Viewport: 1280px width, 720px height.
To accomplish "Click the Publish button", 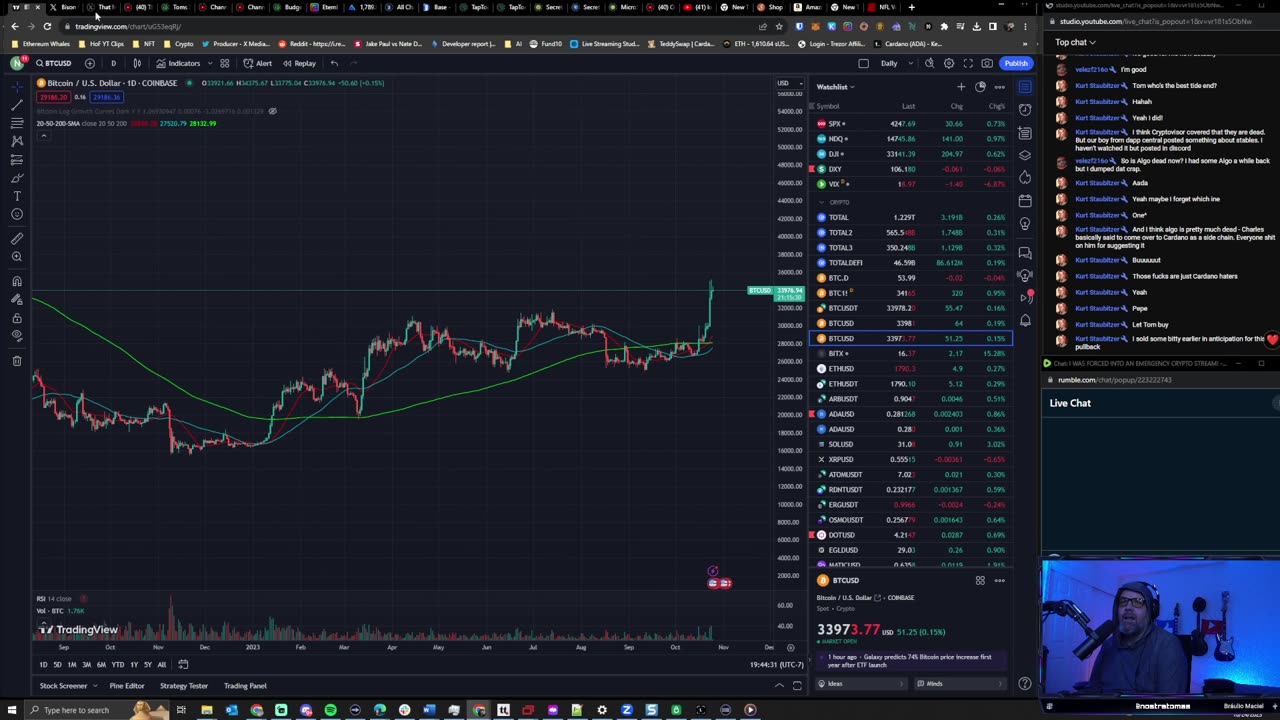I will (1016, 63).
